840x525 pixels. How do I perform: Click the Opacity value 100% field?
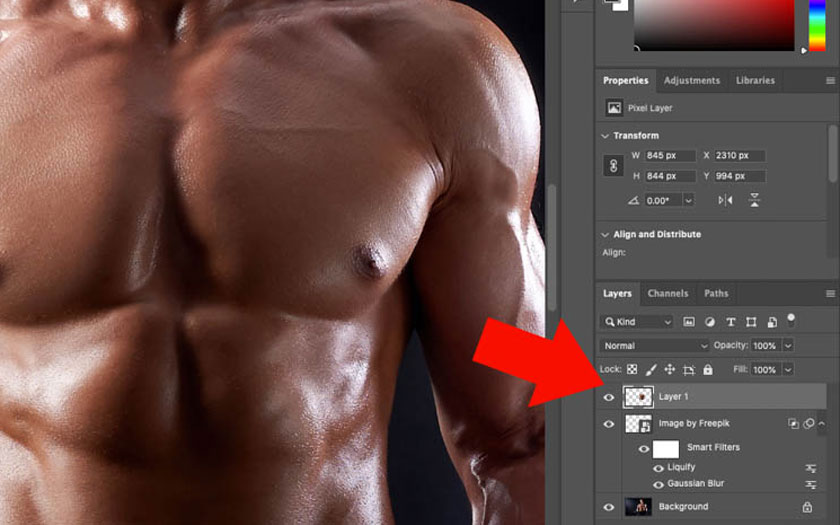pos(766,346)
